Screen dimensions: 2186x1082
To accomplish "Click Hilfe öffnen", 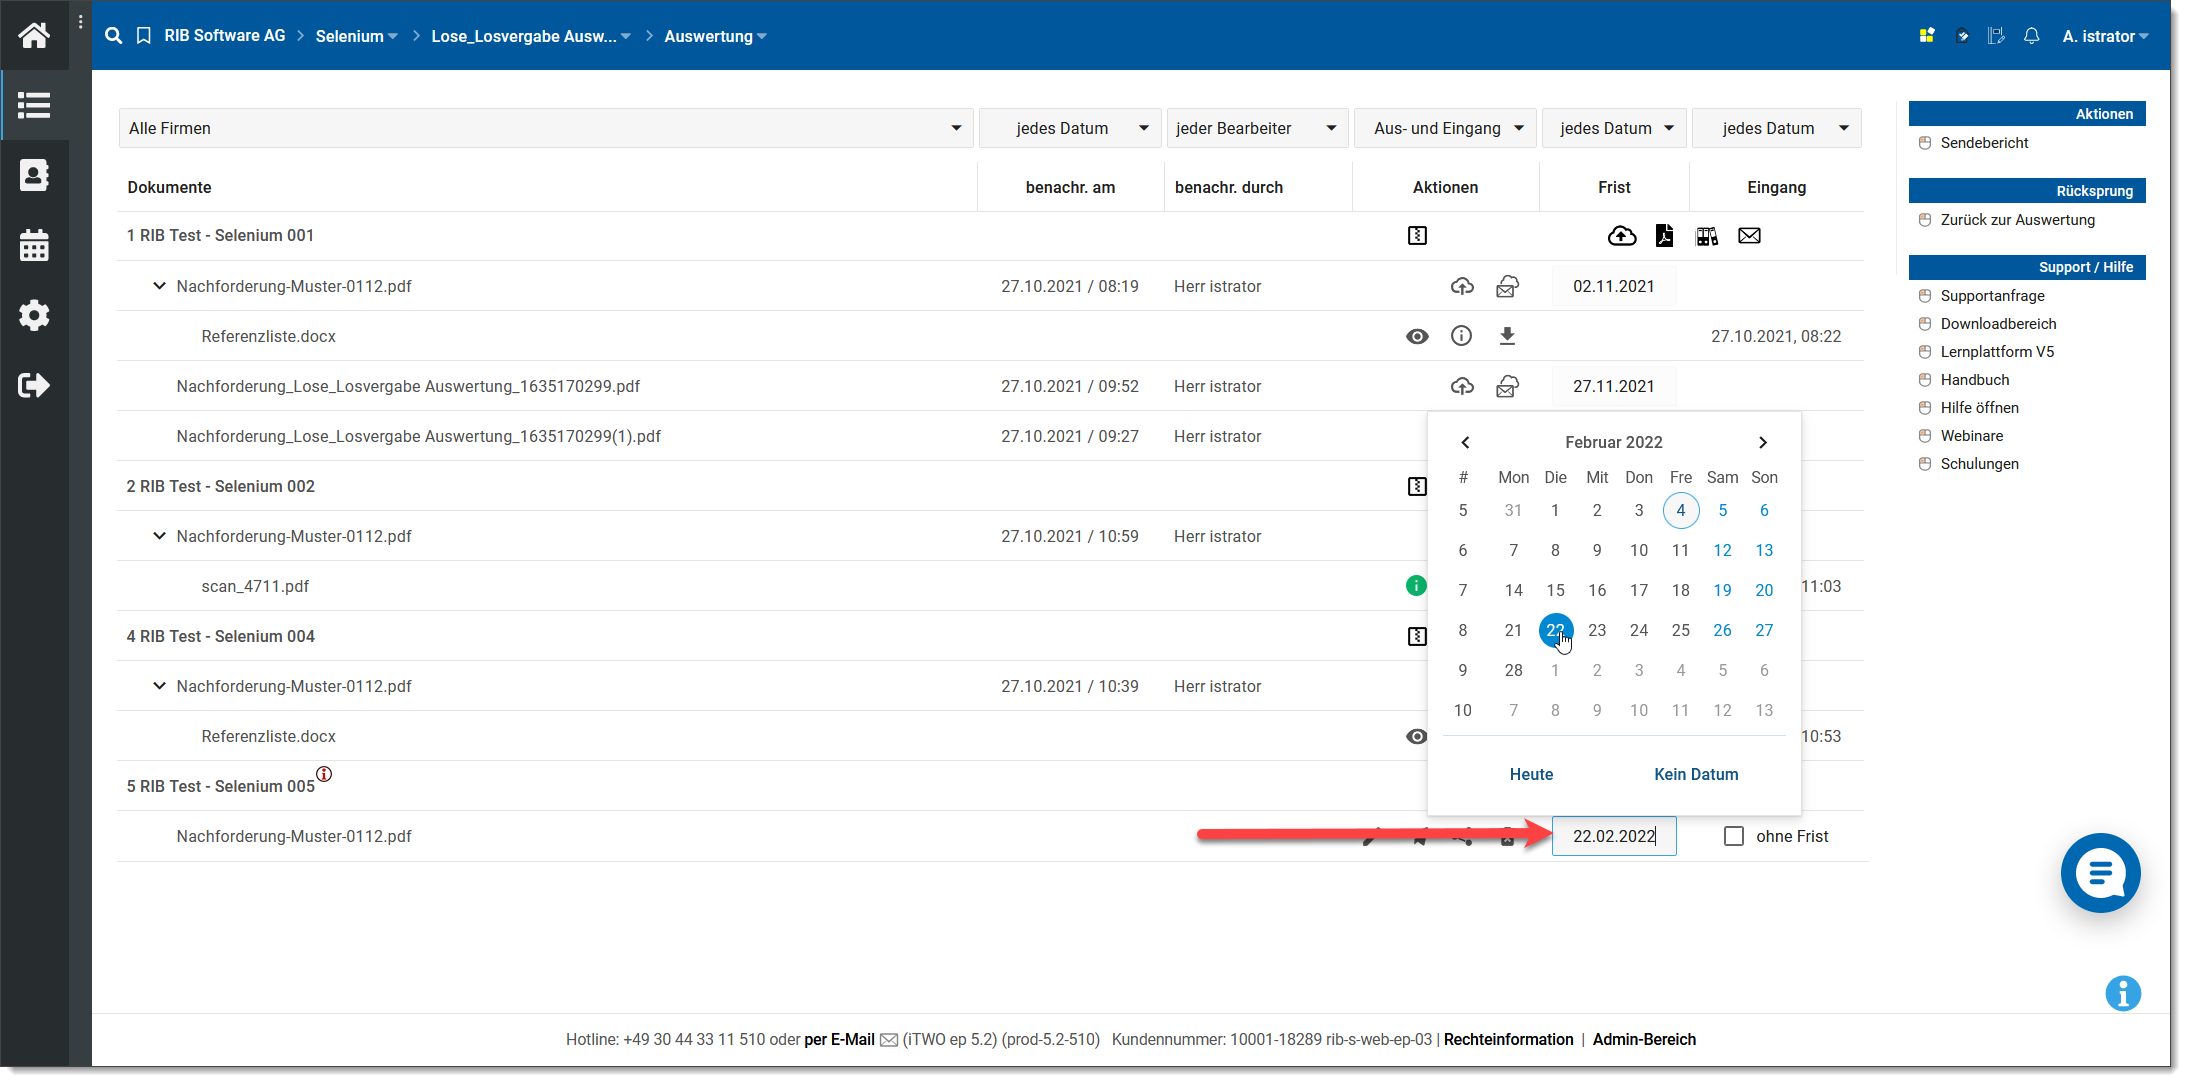I will 1979,408.
